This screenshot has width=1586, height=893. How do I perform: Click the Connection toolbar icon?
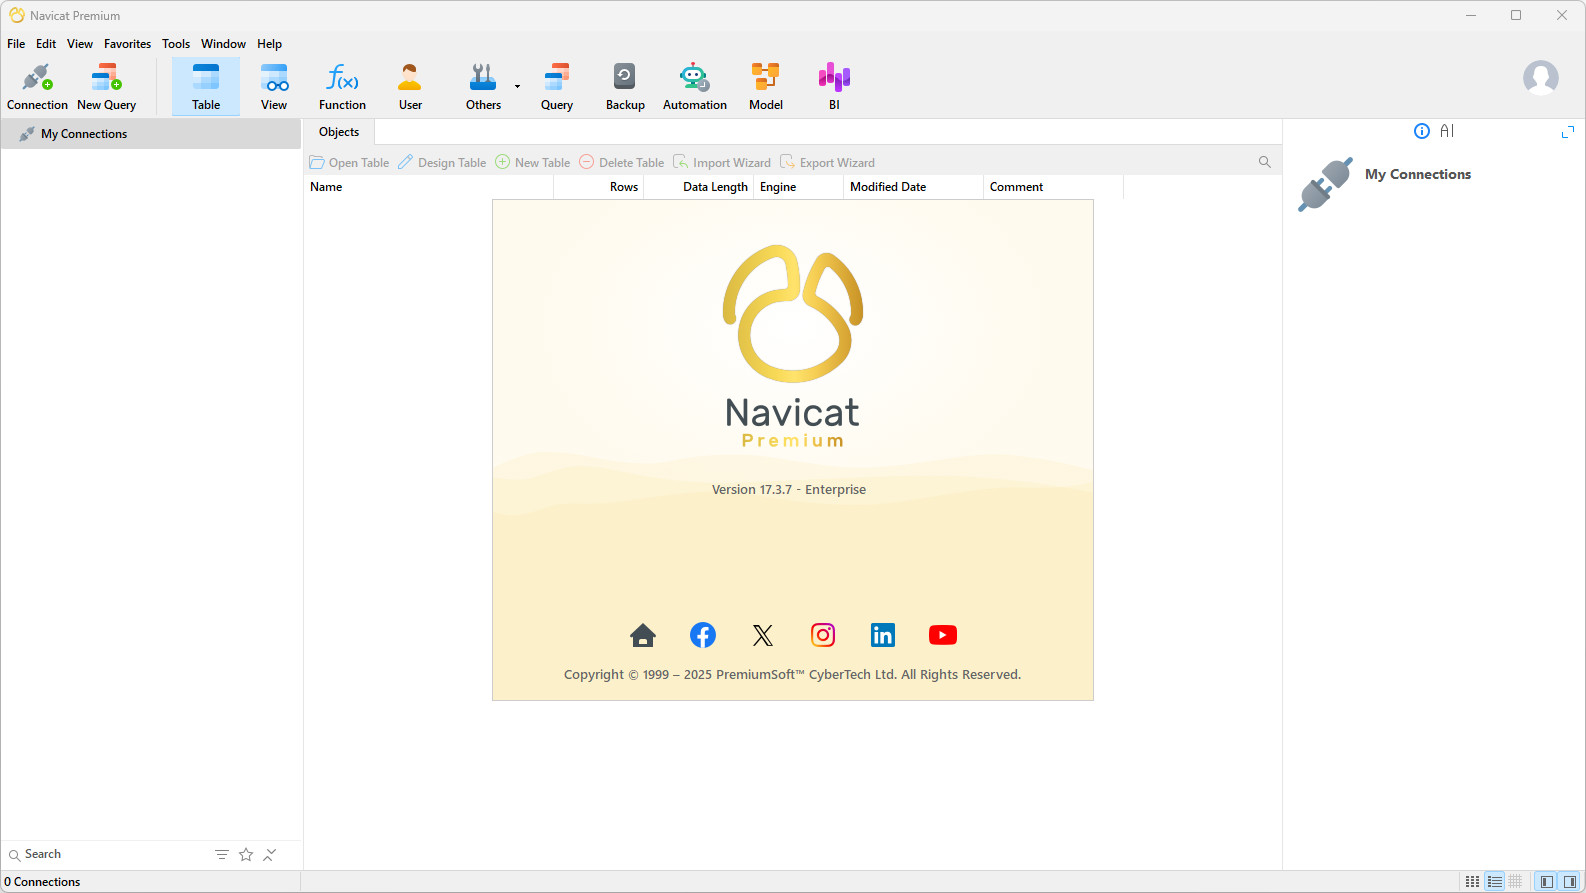[37, 87]
